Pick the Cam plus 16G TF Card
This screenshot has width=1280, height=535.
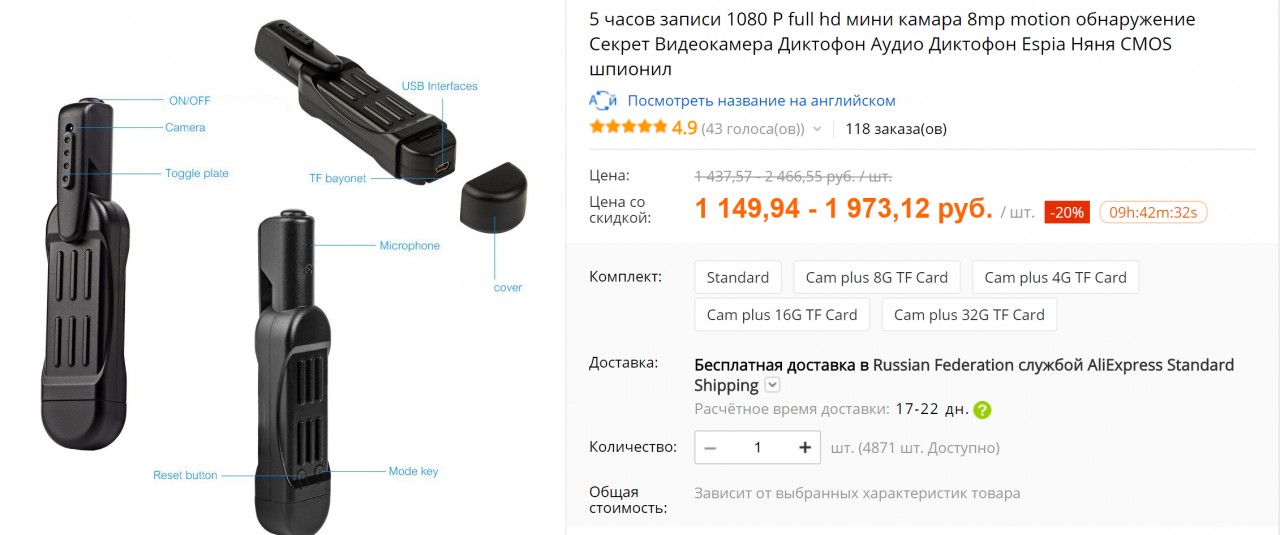tap(782, 314)
